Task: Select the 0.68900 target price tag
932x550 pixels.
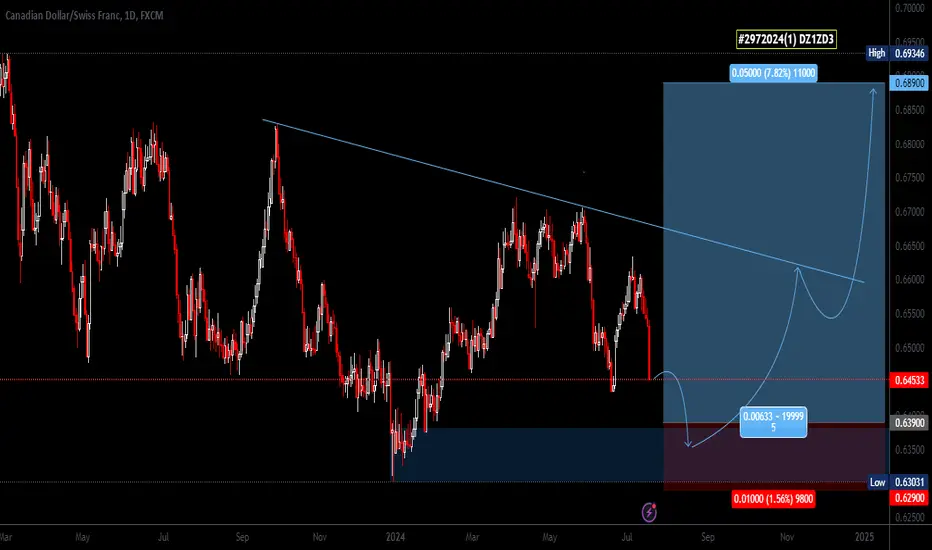Action: pos(909,83)
